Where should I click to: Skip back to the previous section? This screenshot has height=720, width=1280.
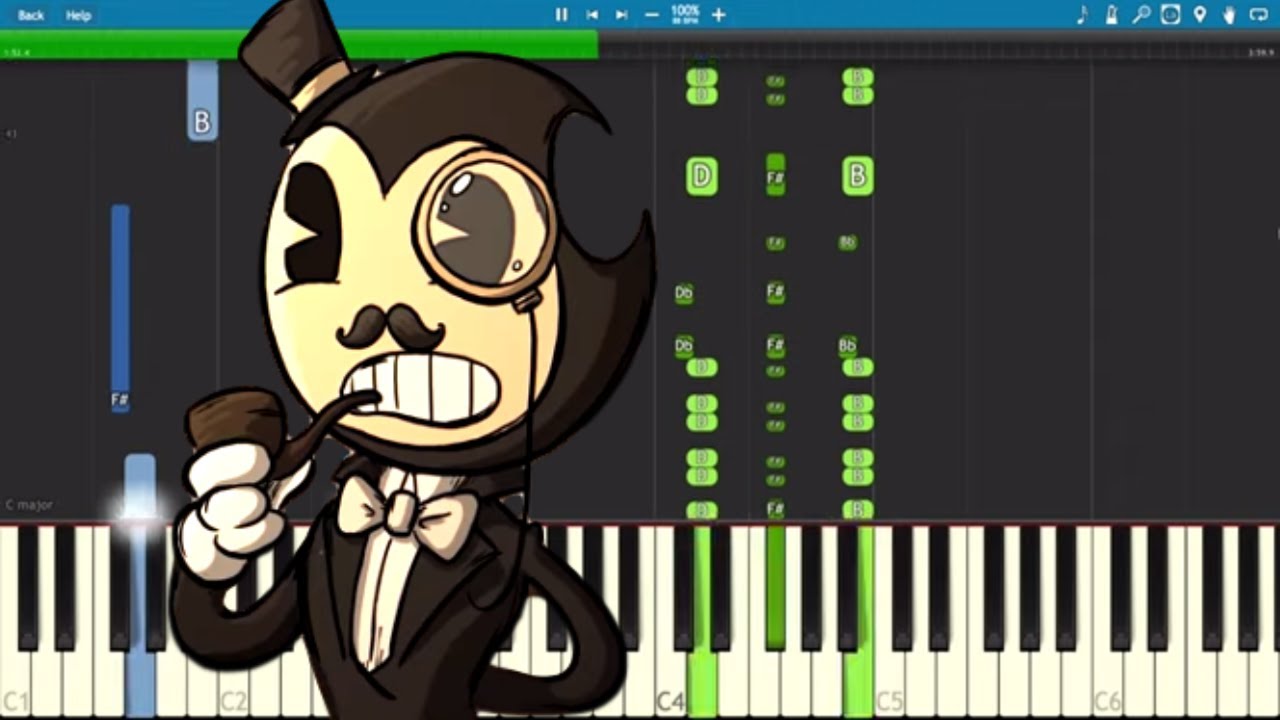point(592,14)
